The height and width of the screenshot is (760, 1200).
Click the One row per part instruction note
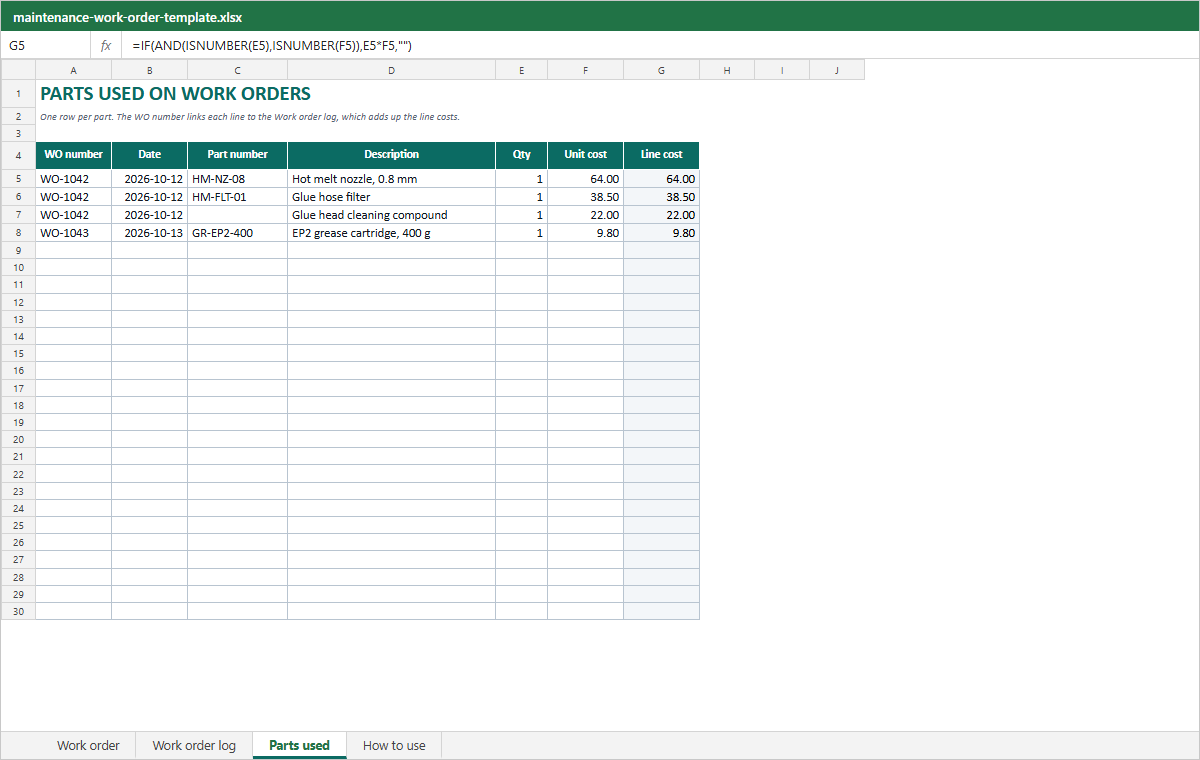pyautogui.click(x=249, y=117)
